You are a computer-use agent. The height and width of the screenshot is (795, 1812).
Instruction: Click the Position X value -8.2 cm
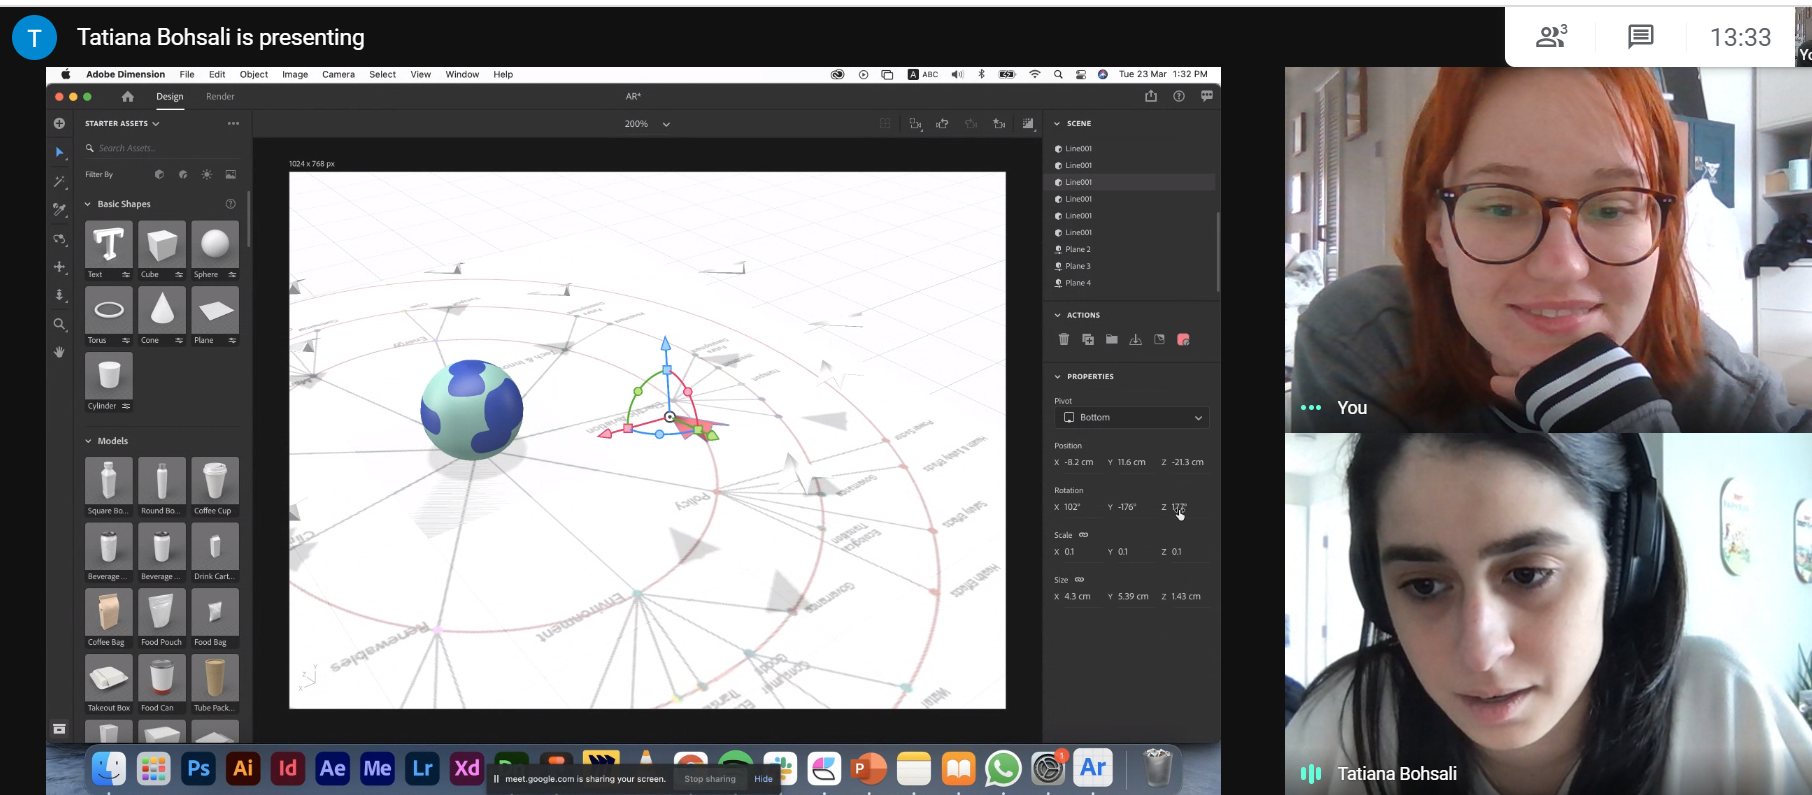(1078, 462)
